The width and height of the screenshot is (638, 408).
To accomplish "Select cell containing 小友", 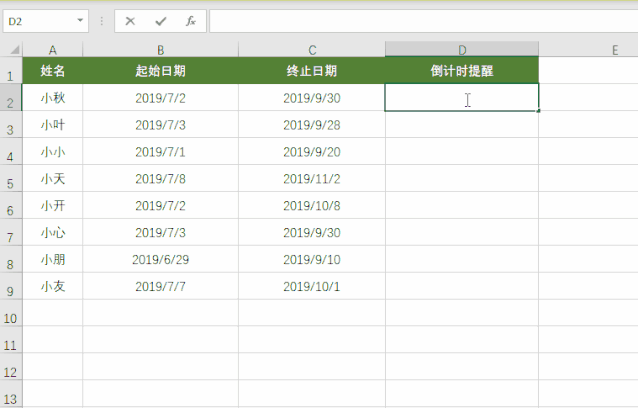I will point(52,286).
